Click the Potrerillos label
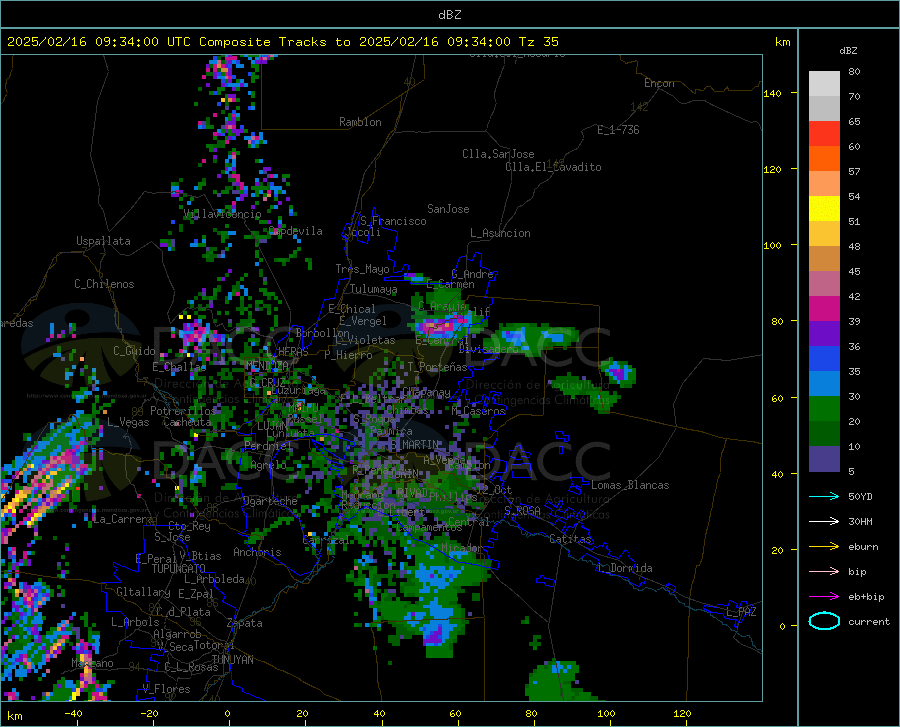Viewport: 900px width, 727px height. (183, 411)
